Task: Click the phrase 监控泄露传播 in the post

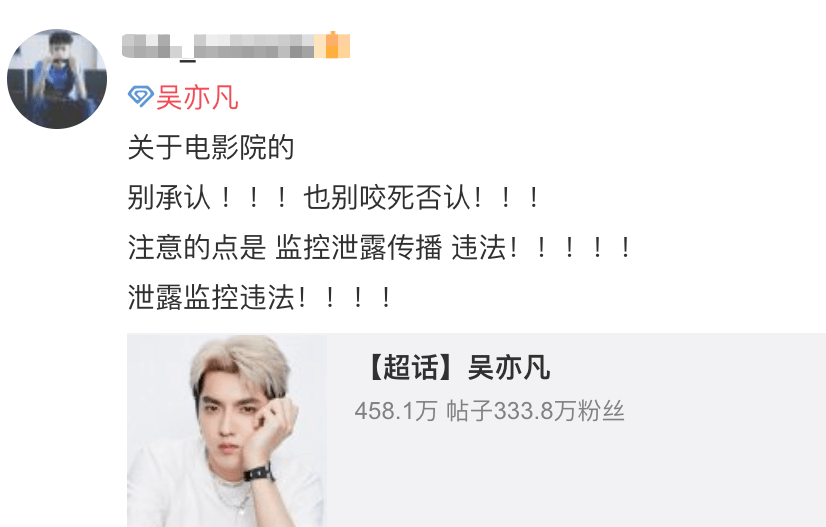Action: [x=359, y=248]
